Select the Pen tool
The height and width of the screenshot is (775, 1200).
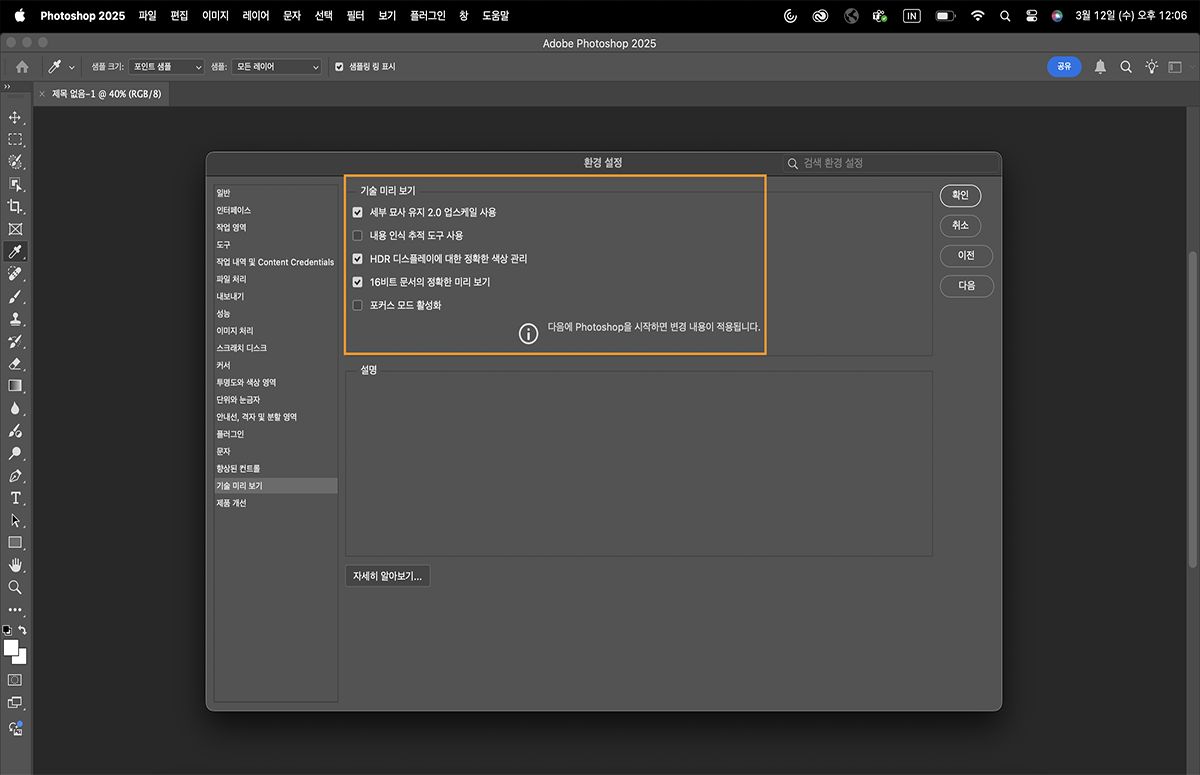coord(15,476)
